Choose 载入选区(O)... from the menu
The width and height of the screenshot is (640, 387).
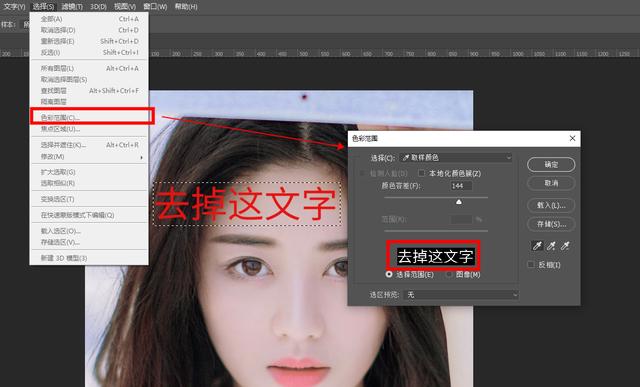tap(89, 231)
